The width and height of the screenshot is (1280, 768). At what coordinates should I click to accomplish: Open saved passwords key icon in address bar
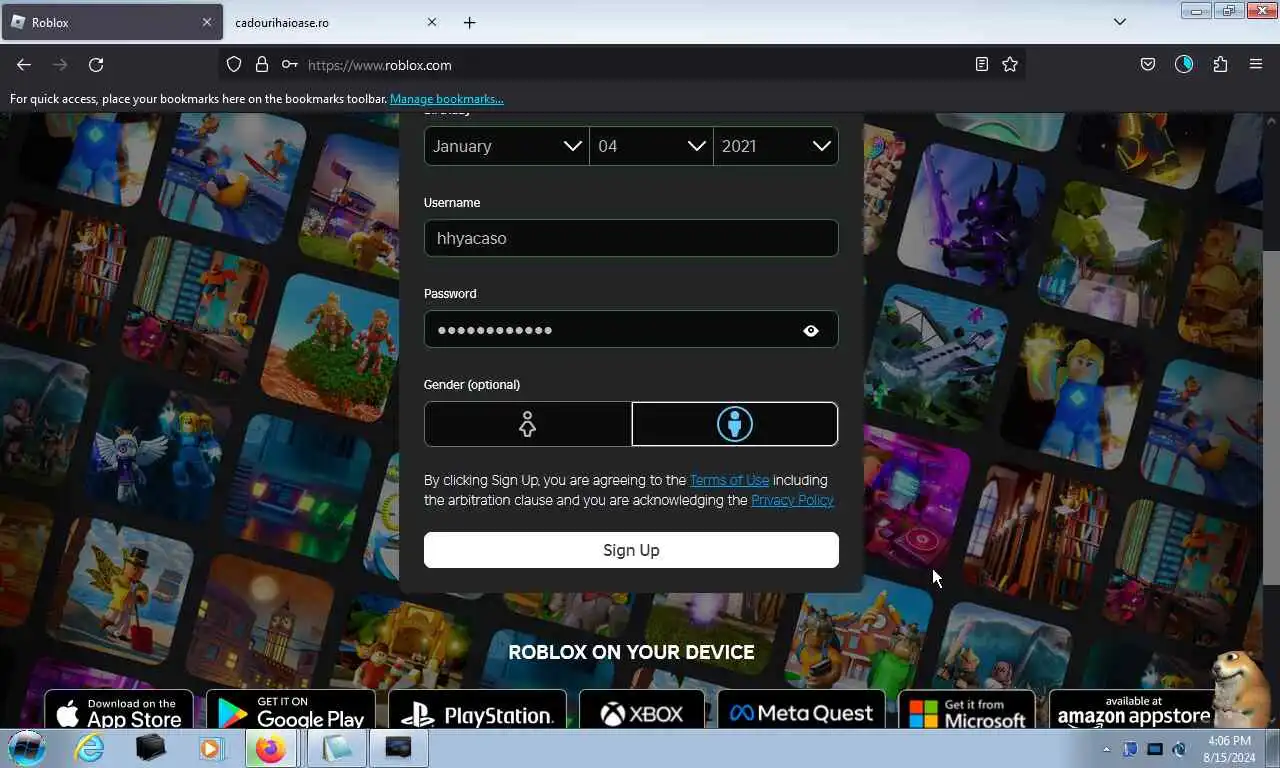point(289,64)
